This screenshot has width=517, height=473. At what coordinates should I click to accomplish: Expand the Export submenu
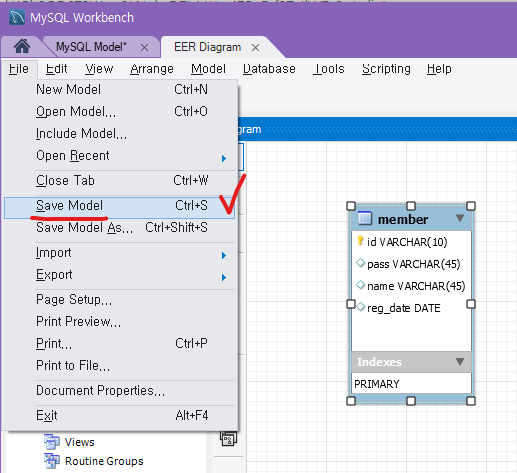click(x=120, y=275)
